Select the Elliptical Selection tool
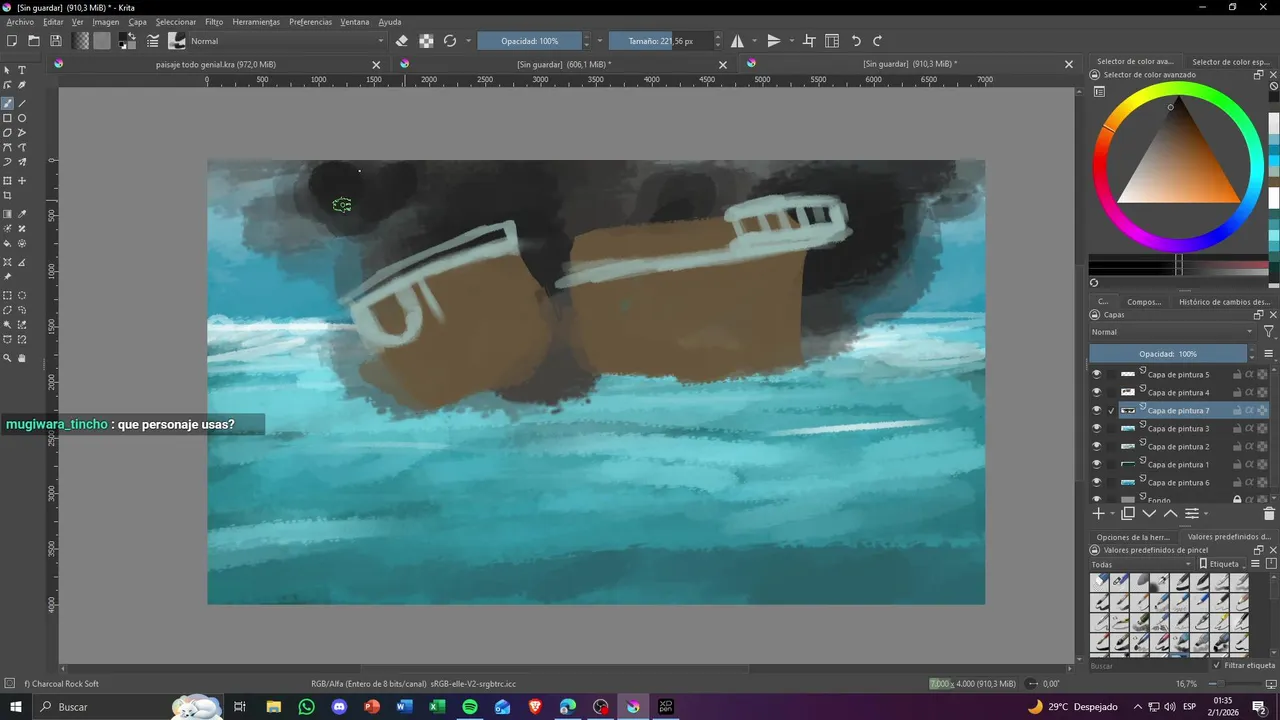 (22, 296)
